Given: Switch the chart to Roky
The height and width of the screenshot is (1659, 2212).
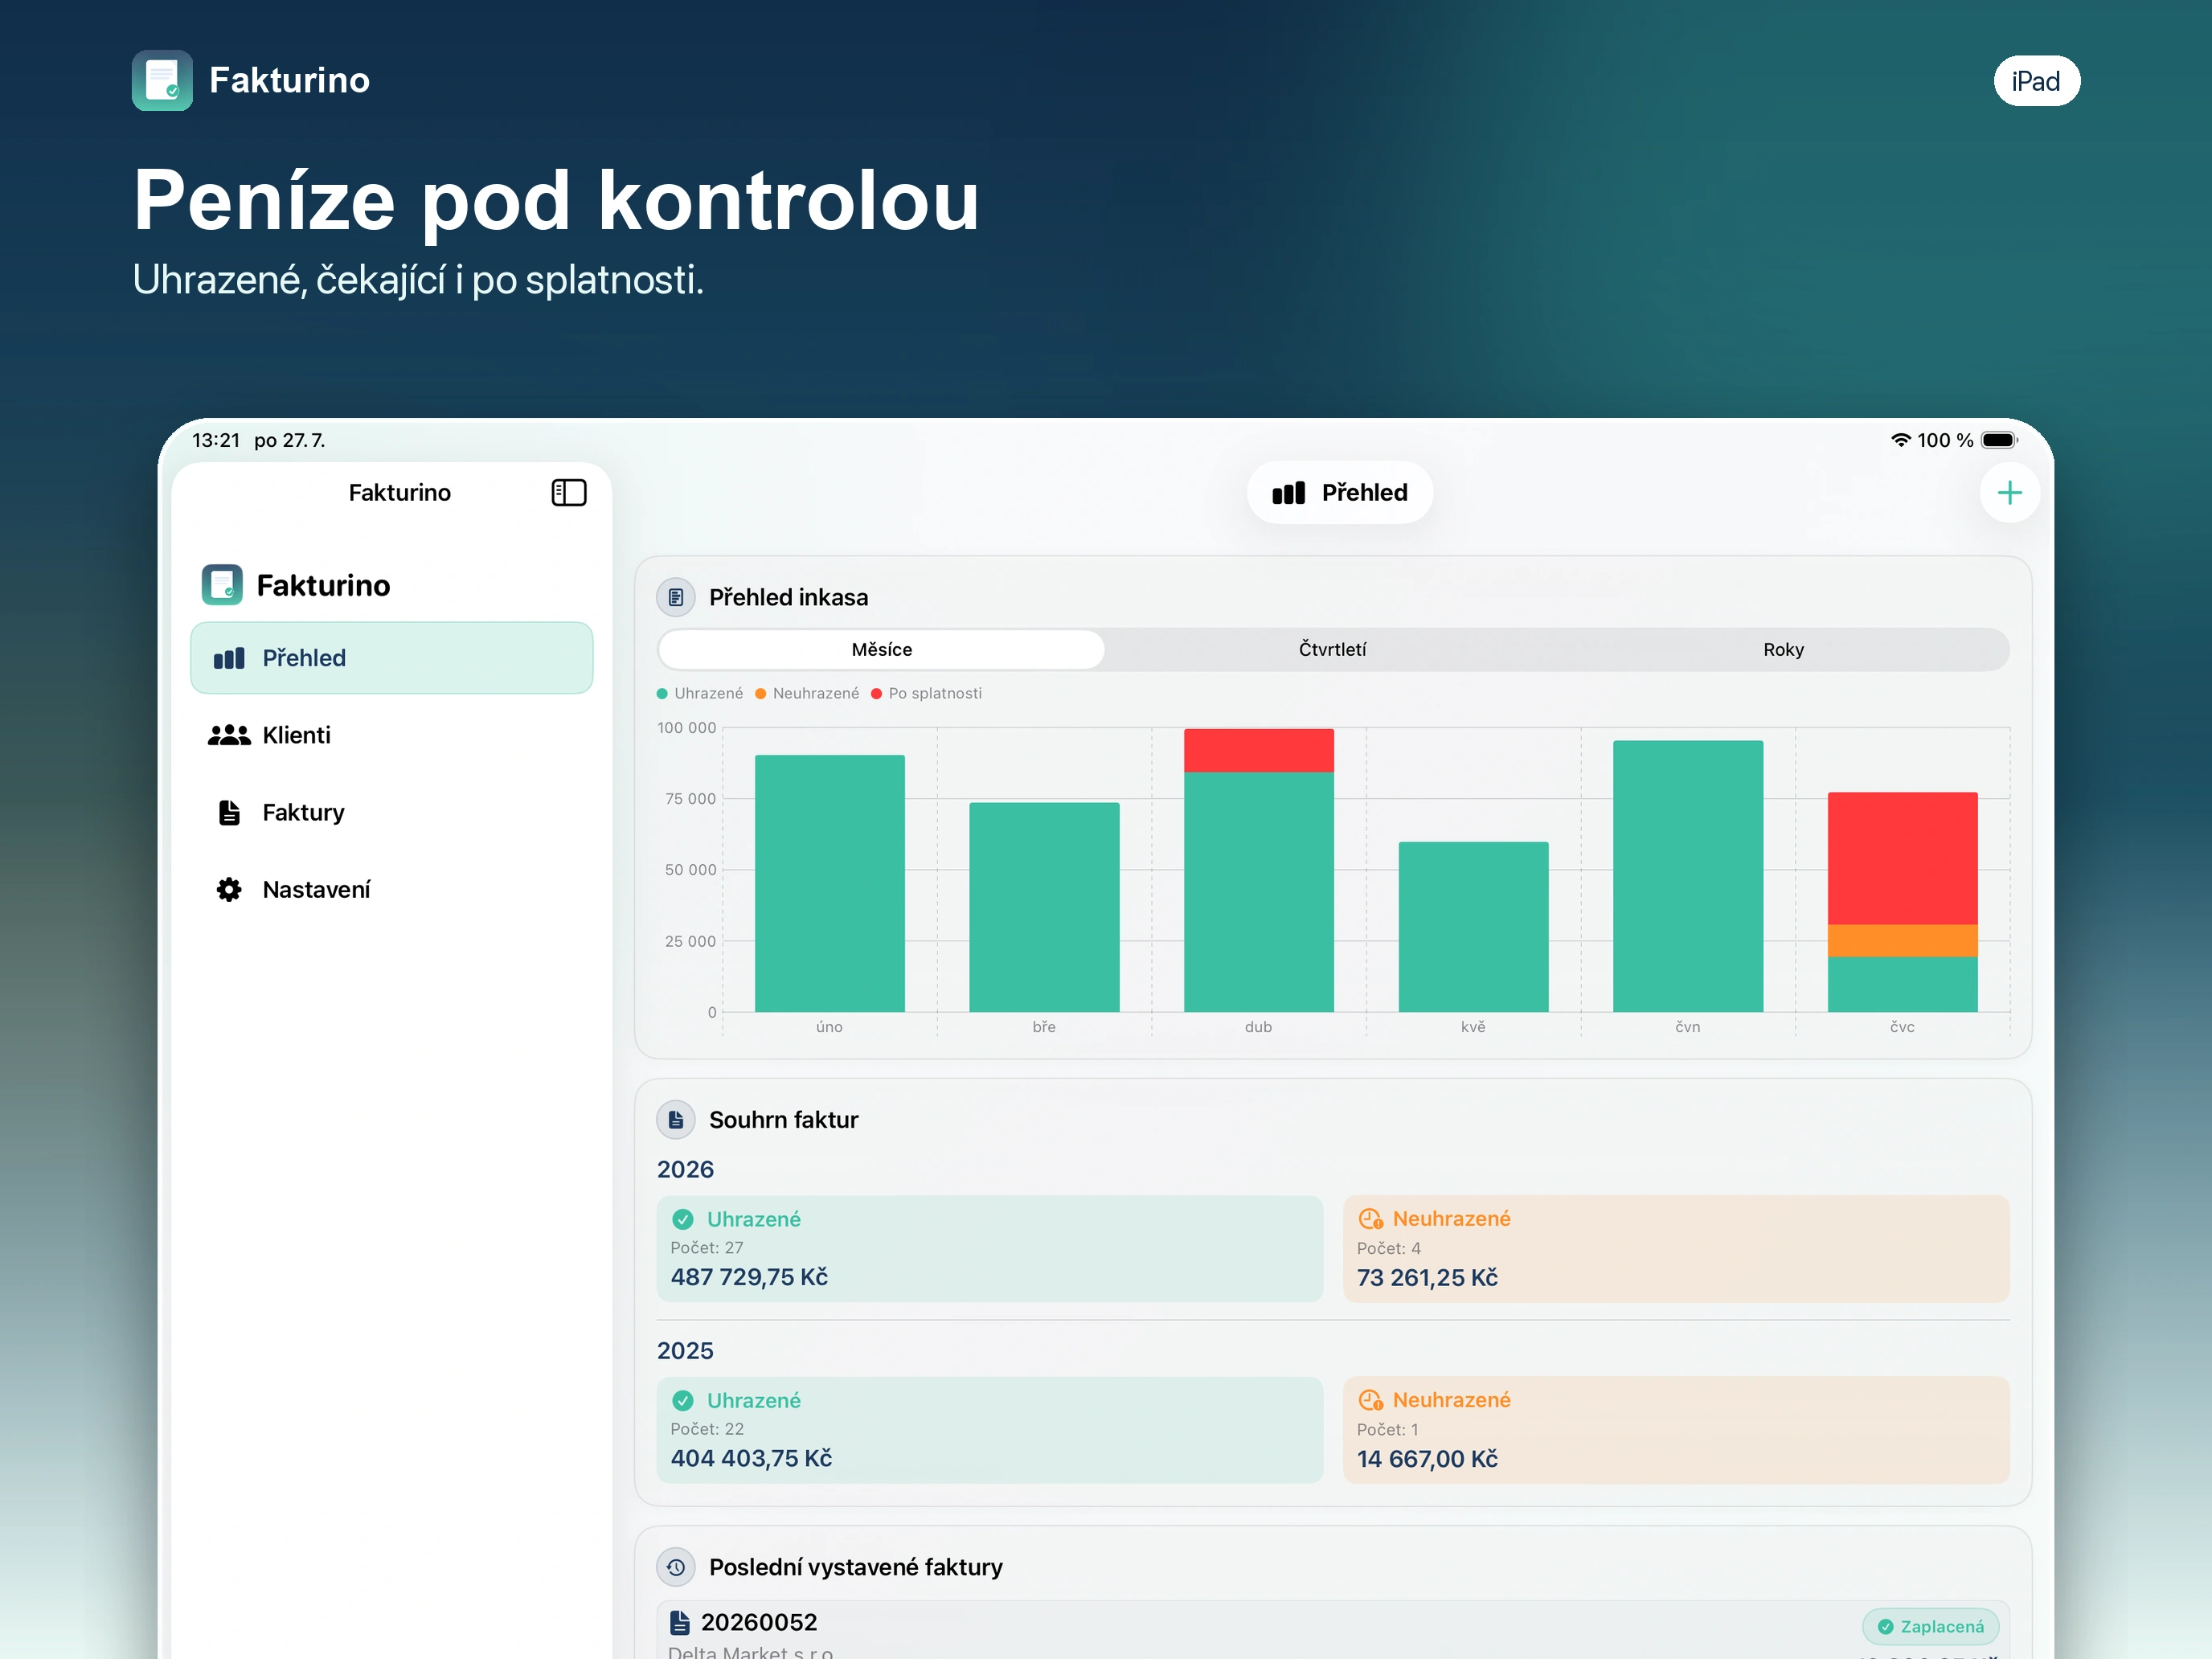Looking at the screenshot, I should click(1783, 649).
